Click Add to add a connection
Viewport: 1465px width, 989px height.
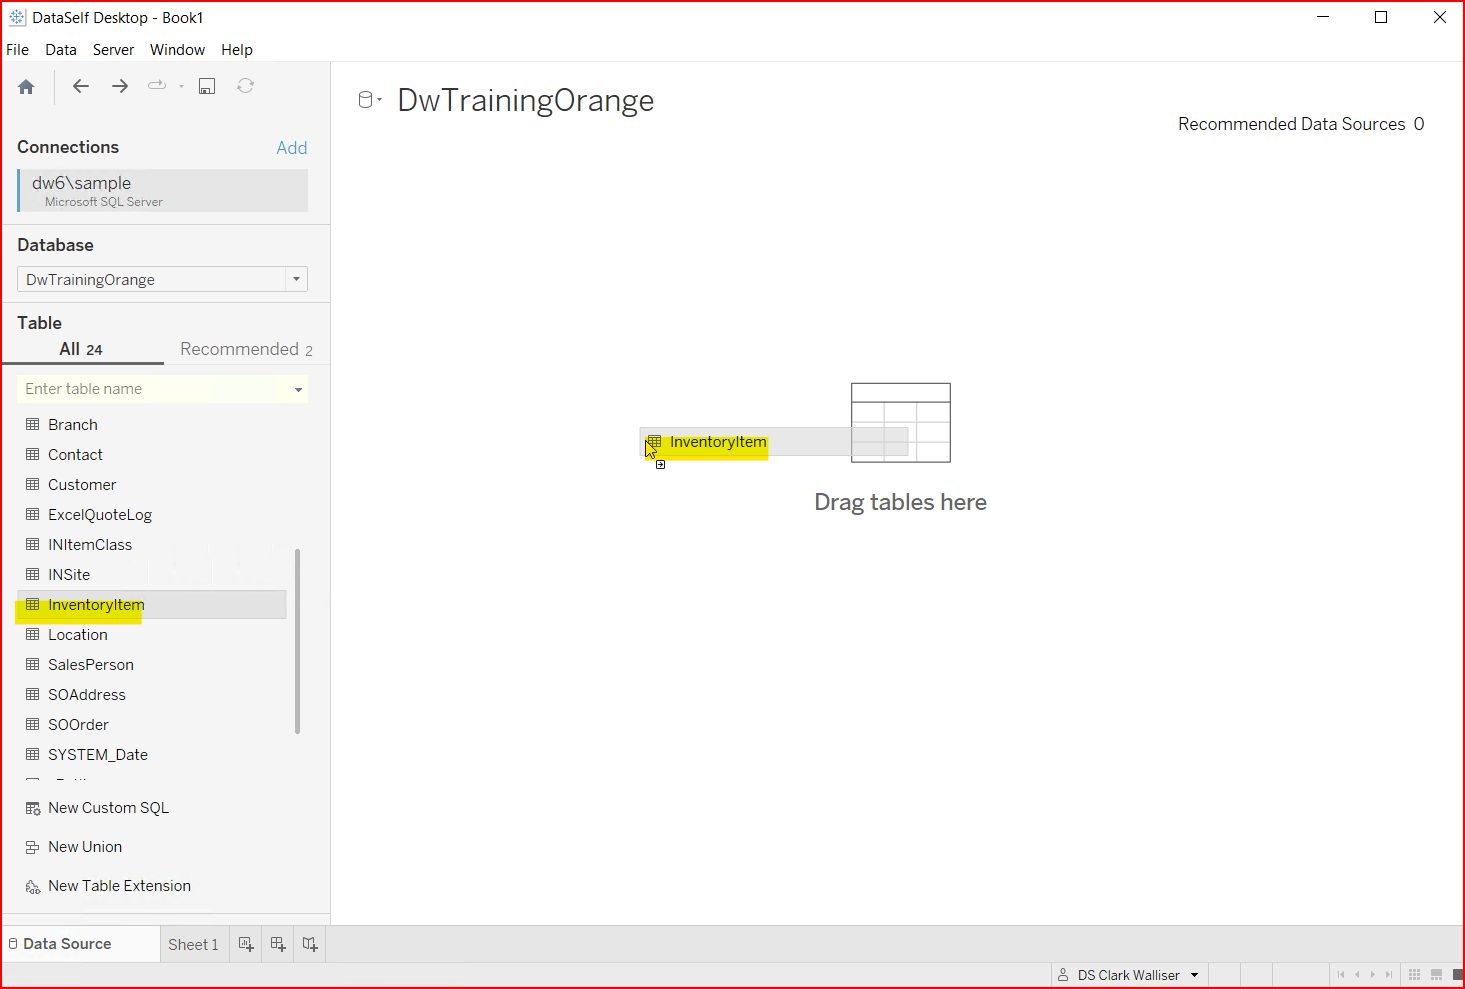291,148
